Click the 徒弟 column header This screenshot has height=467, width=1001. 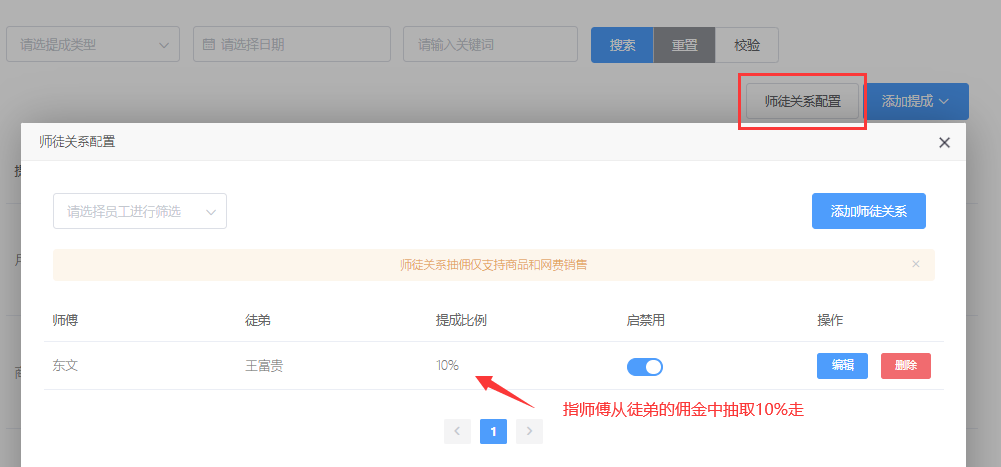pyautogui.click(x=258, y=320)
